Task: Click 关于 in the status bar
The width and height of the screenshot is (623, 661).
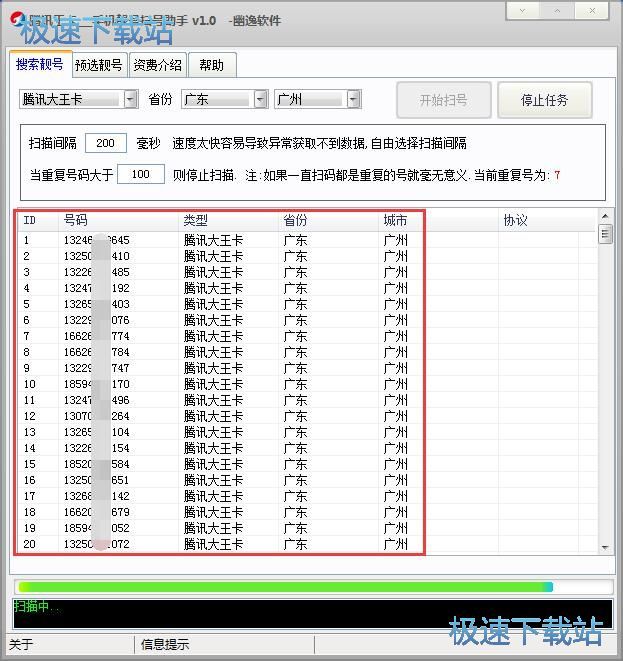Action: [x=22, y=644]
